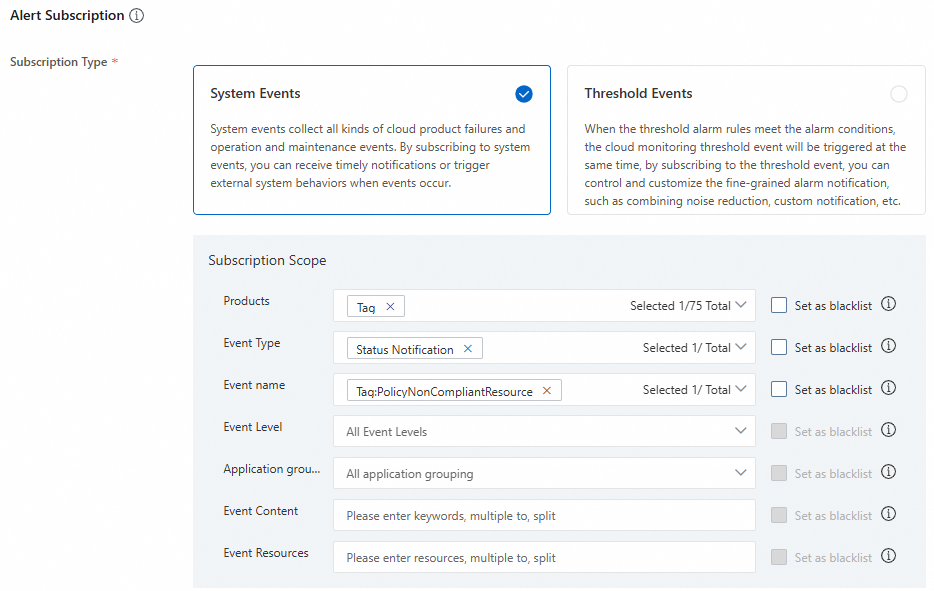This screenshot has width=934, height=591.
Task: Click info icon on Event Level row
Action: pyautogui.click(x=888, y=431)
